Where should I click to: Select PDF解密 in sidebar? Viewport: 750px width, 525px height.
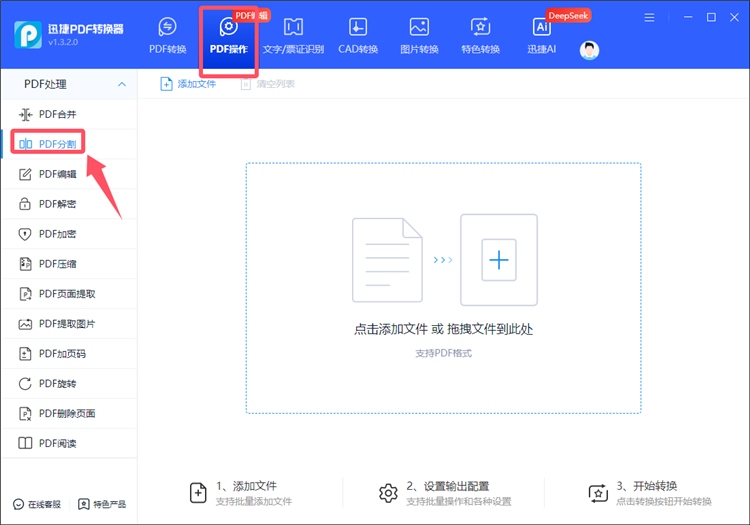(x=69, y=204)
